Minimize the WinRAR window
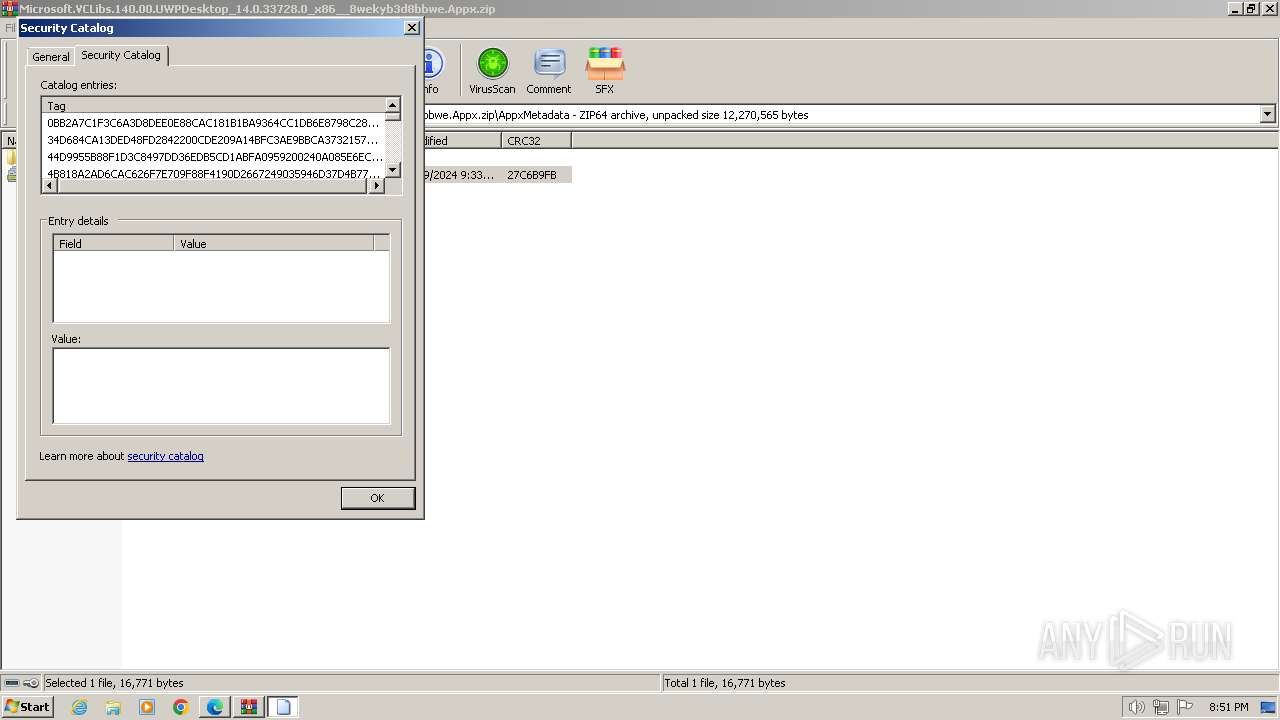This screenshot has height=720, width=1280. pyautogui.click(x=1236, y=9)
